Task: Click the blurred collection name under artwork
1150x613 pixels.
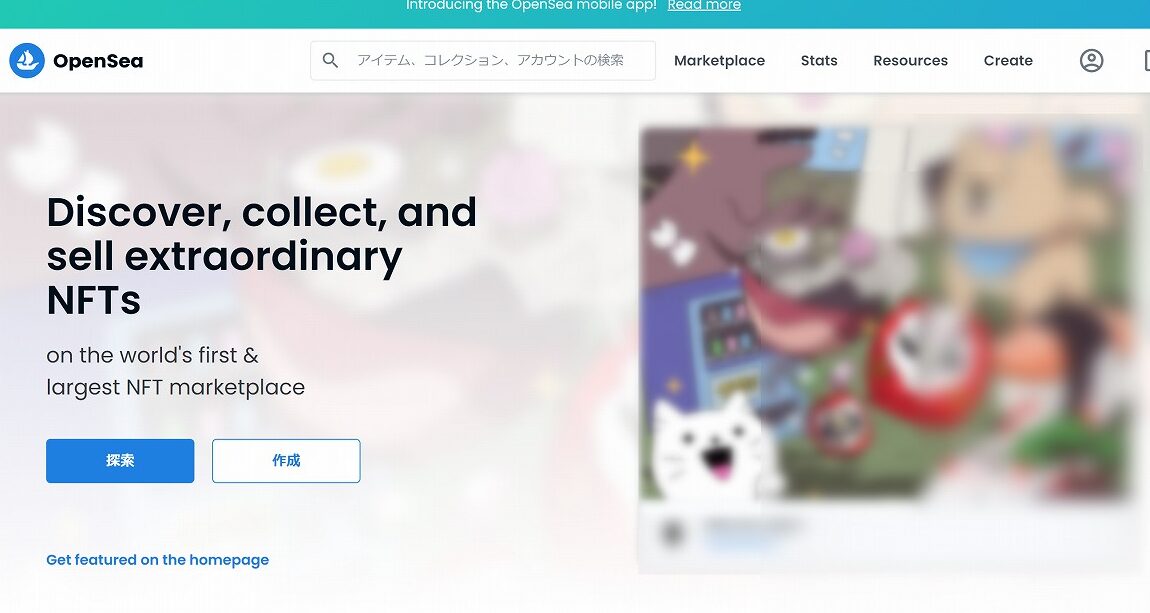Action: [752, 533]
